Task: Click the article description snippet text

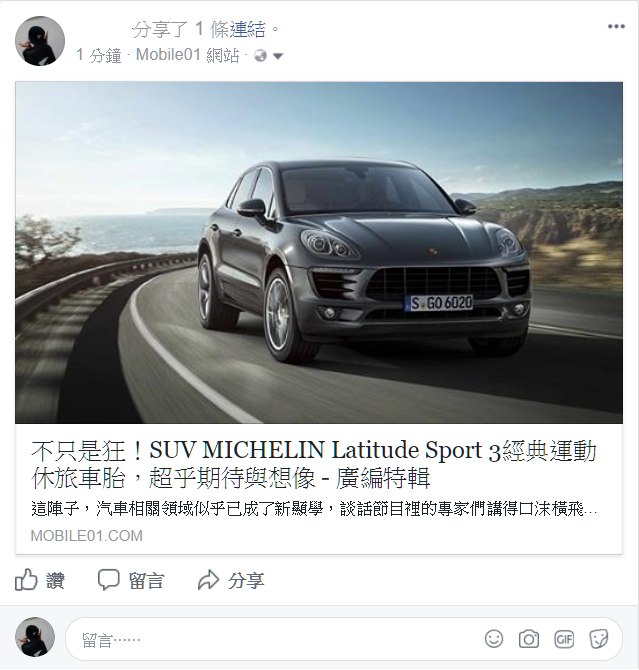Action: pyautogui.click(x=314, y=509)
